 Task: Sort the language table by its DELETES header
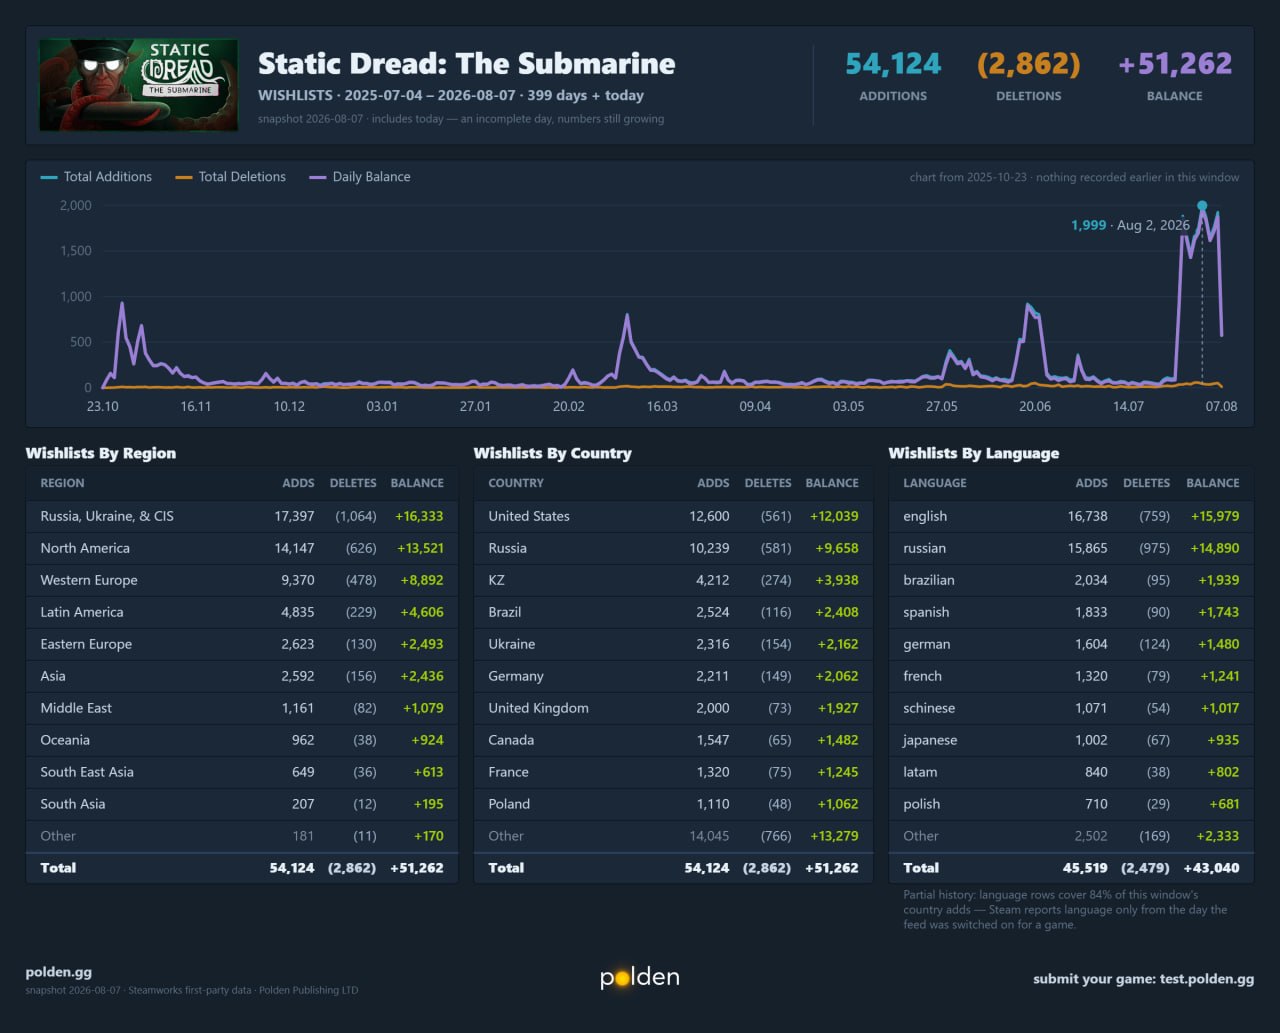coord(1146,483)
